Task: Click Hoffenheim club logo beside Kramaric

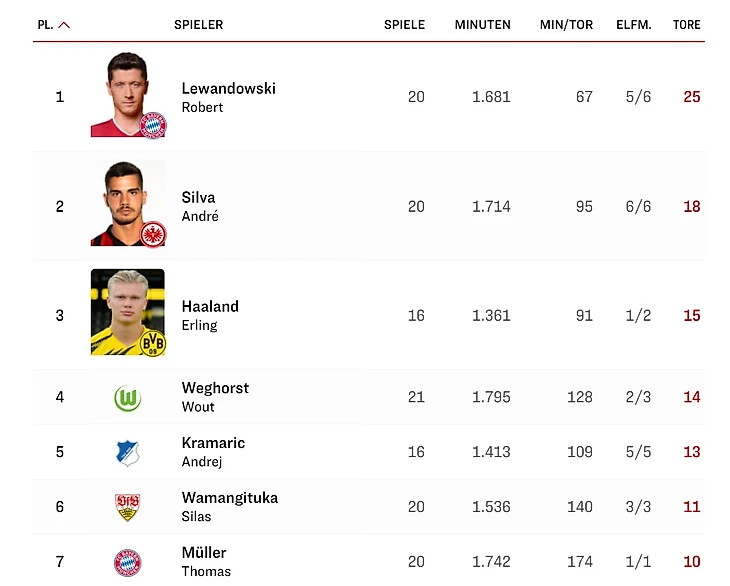Action: [127, 453]
